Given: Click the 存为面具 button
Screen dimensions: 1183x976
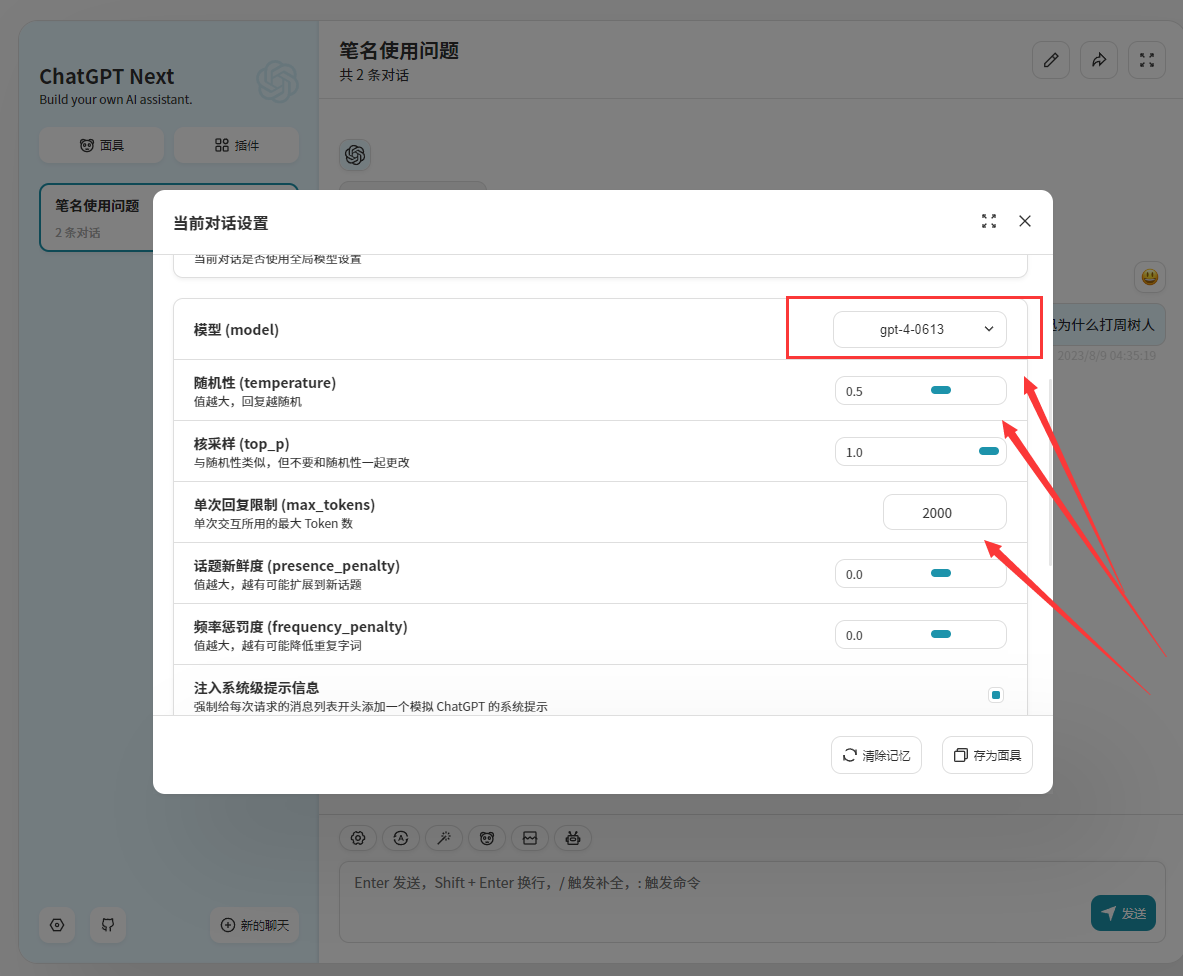Looking at the screenshot, I should tap(987, 755).
